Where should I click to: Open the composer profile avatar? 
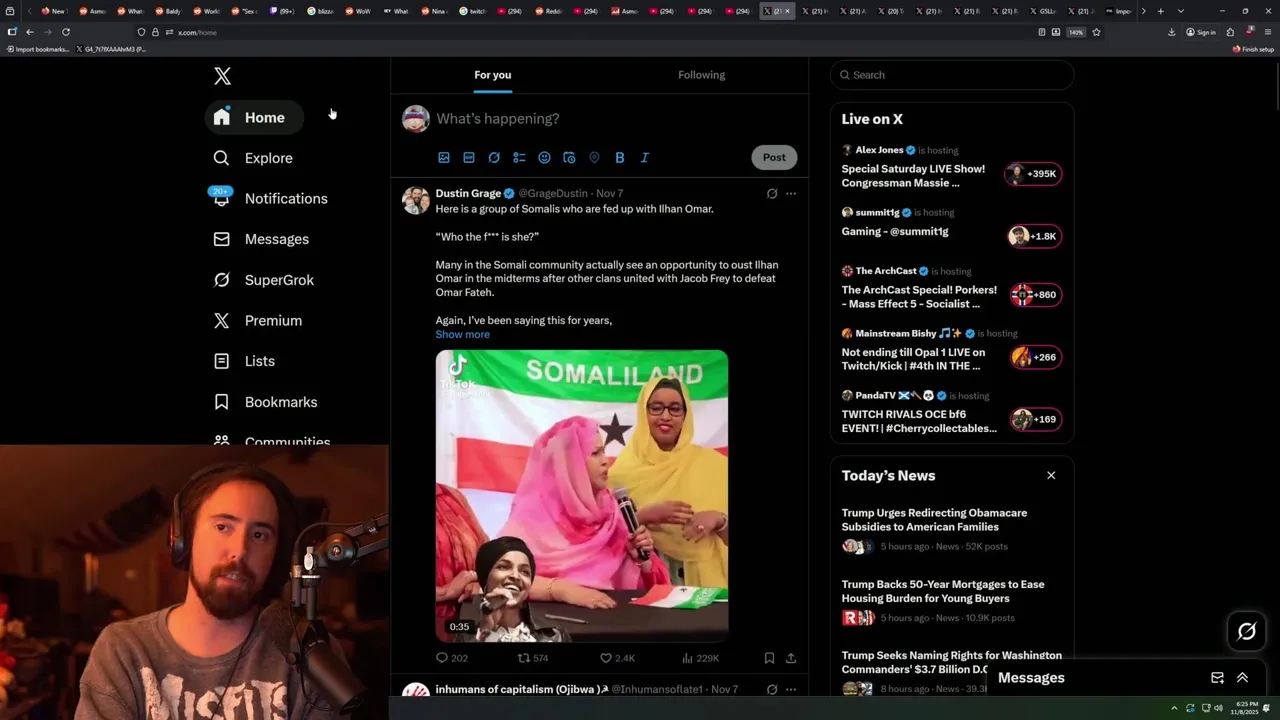[x=416, y=119]
